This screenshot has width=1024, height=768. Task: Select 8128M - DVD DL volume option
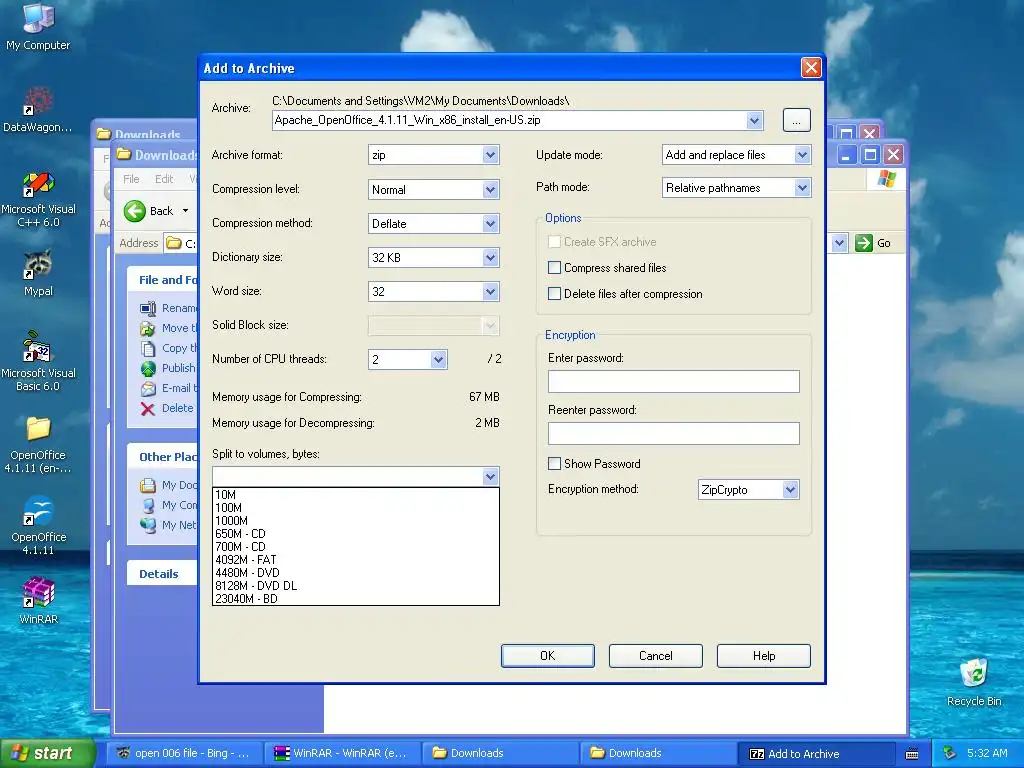pyautogui.click(x=356, y=586)
